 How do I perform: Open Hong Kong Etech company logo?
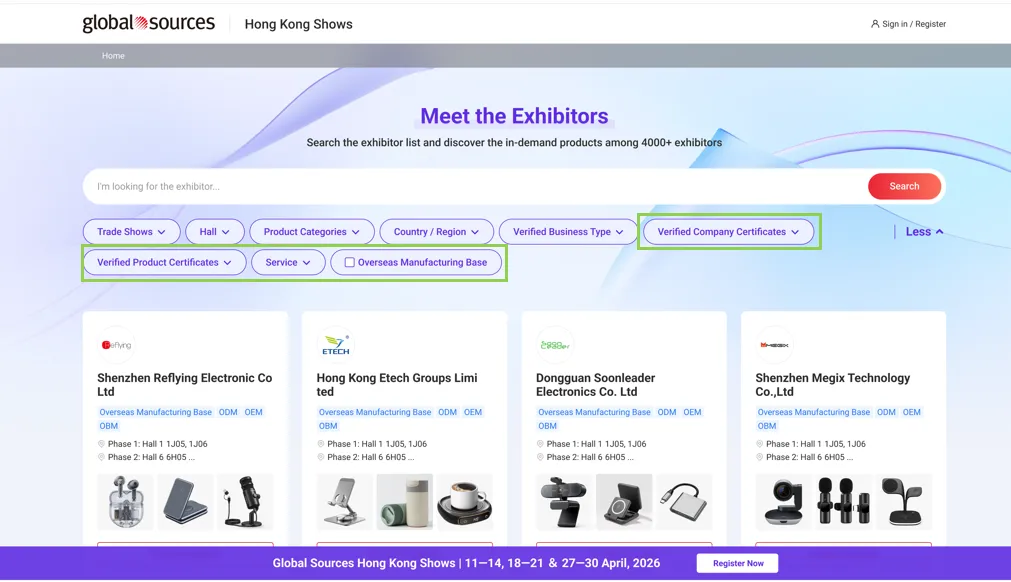click(335, 345)
